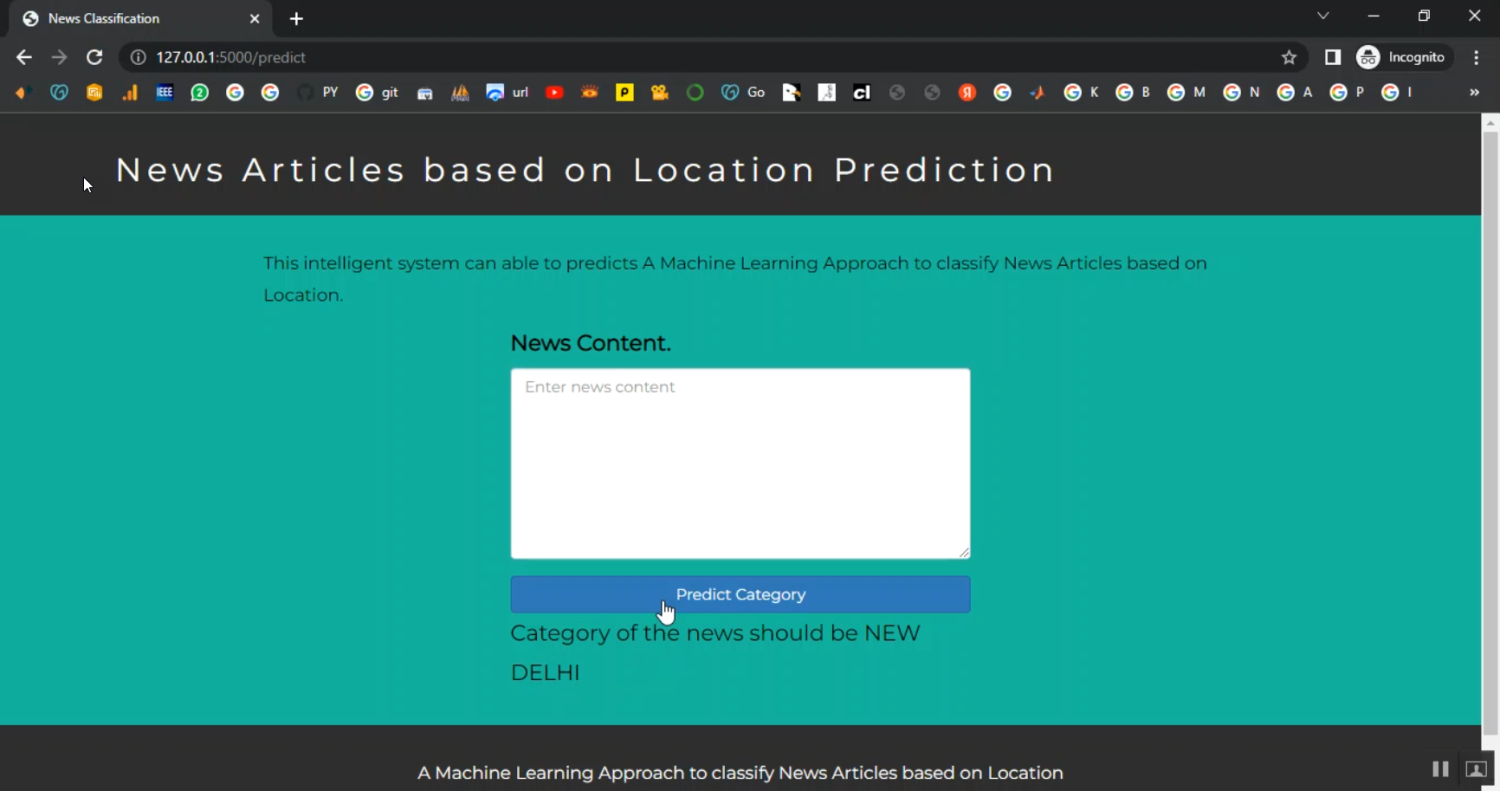Click the Enter news content field
The height and width of the screenshot is (791, 1500).
(740, 463)
